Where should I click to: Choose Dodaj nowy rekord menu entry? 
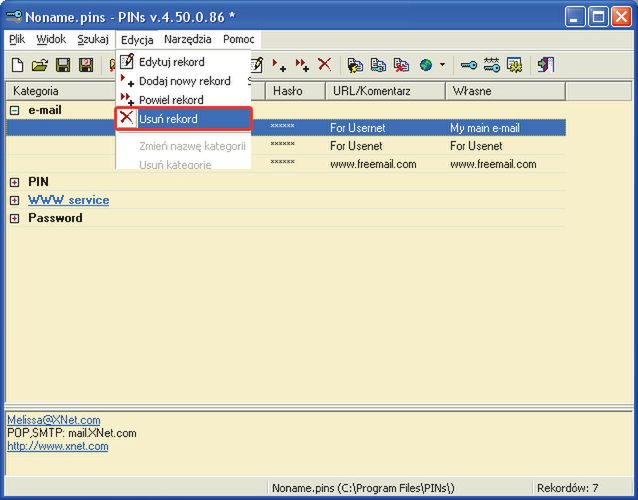[x=184, y=81]
